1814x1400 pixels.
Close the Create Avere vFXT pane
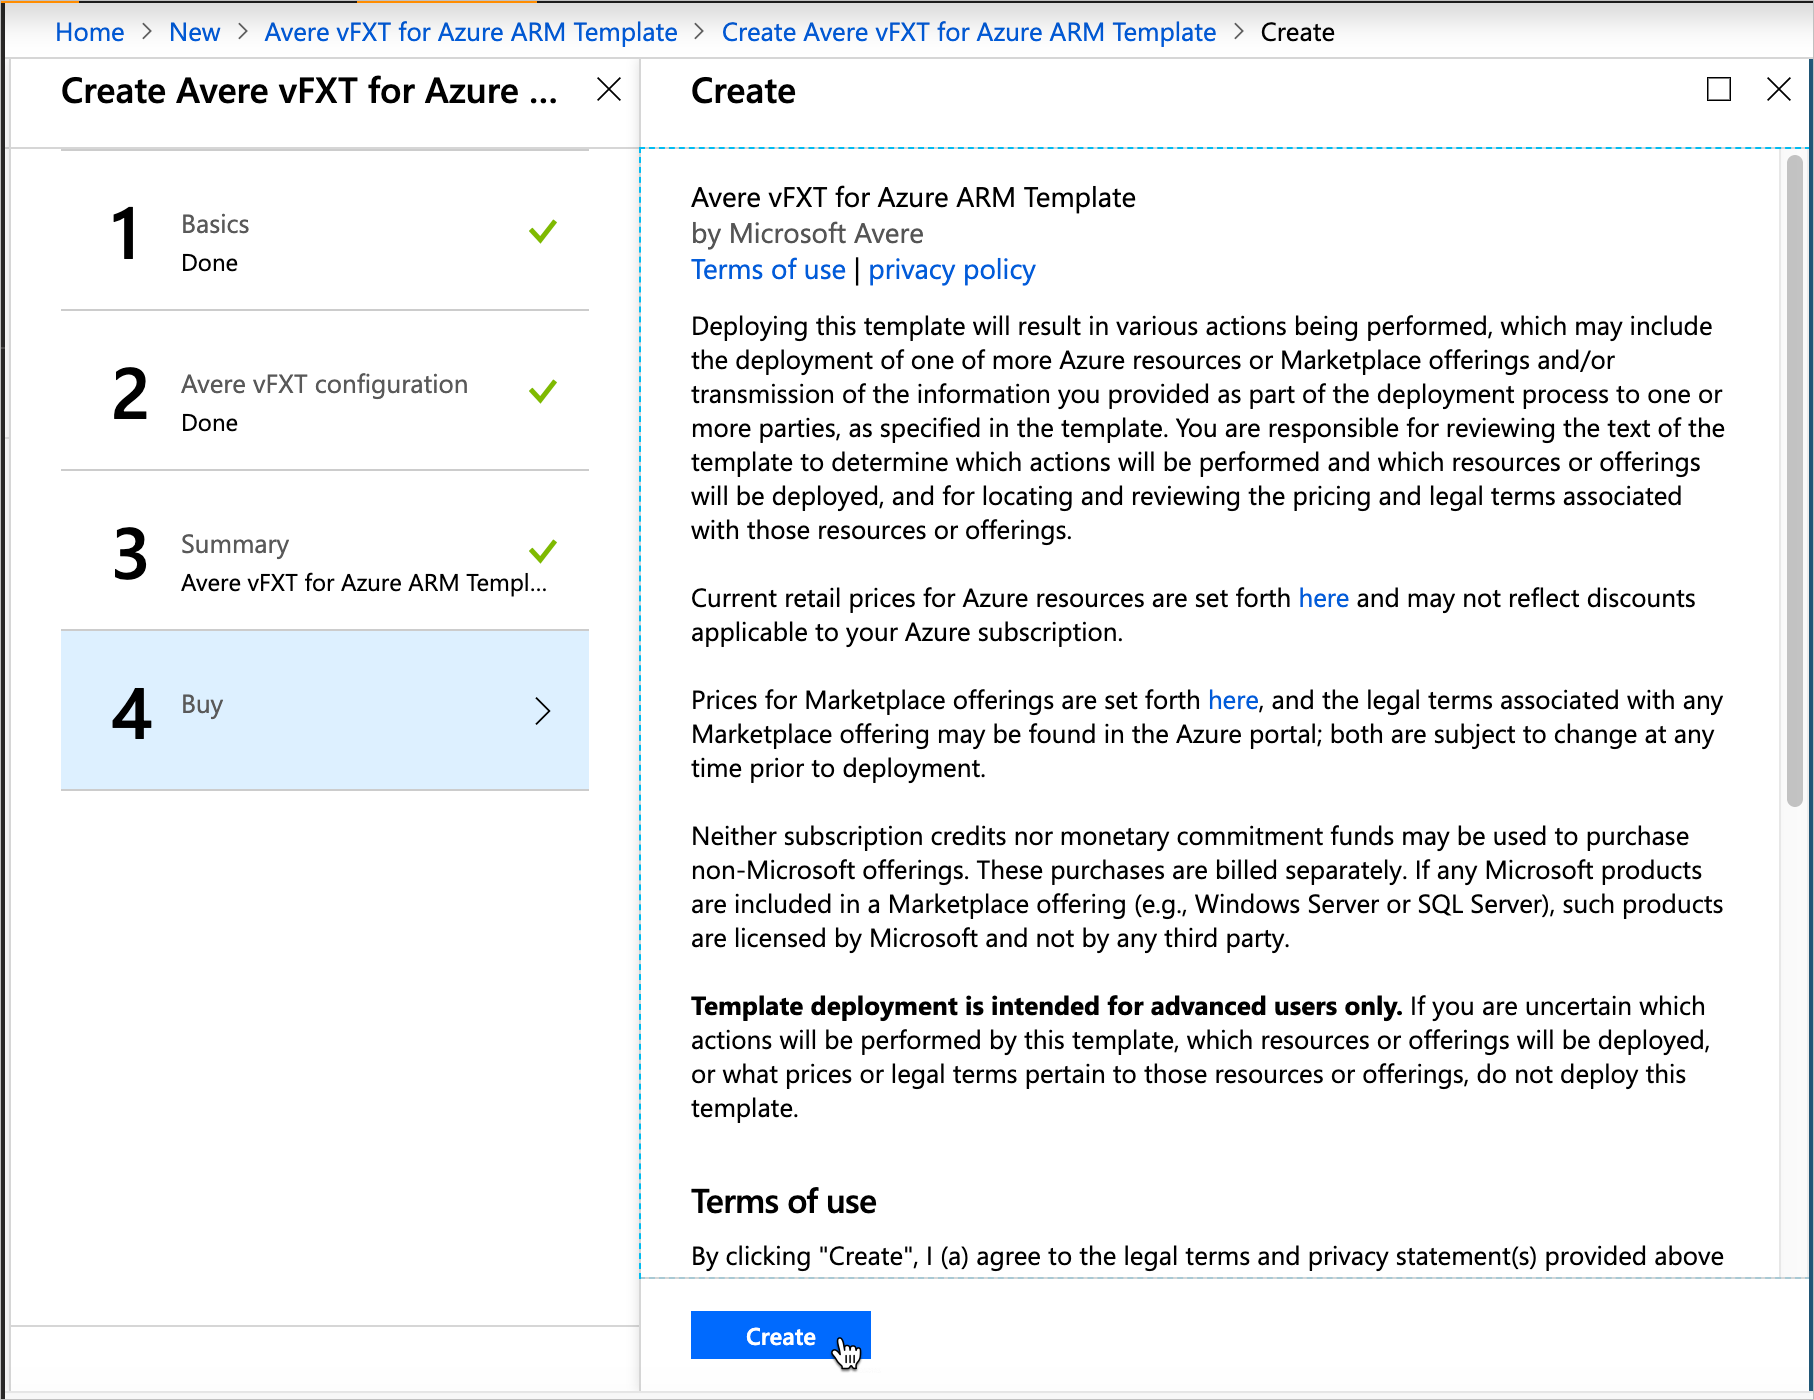[x=608, y=89]
